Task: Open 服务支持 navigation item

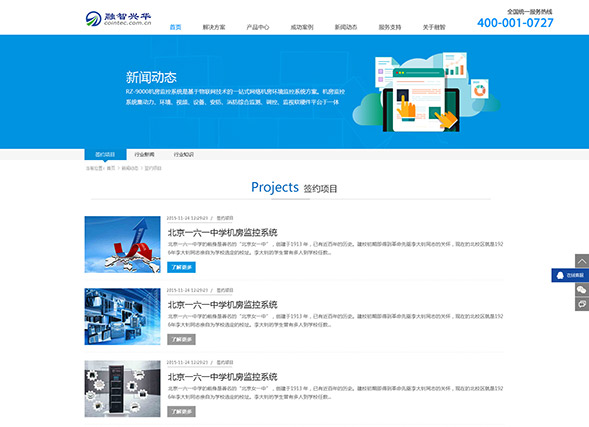Action: (390, 27)
